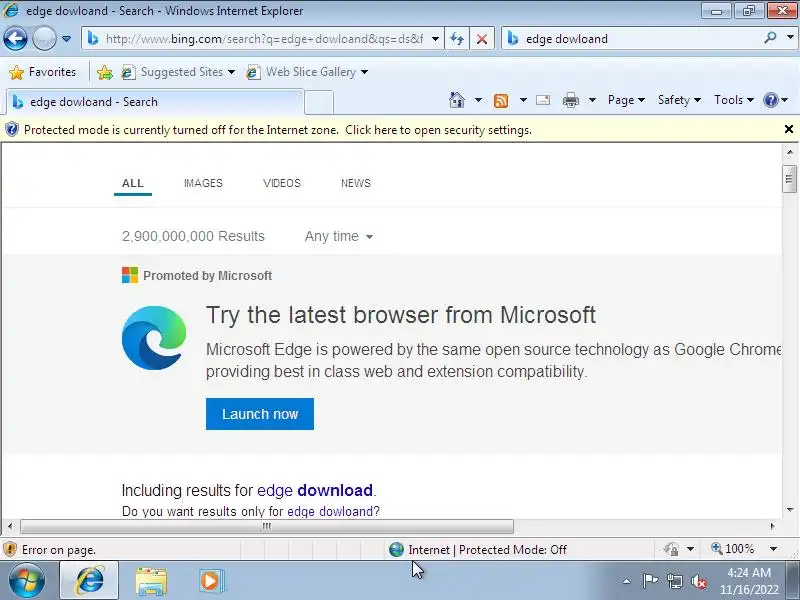
Task: Expand the Print dropdown arrow
Action: click(x=592, y=100)
